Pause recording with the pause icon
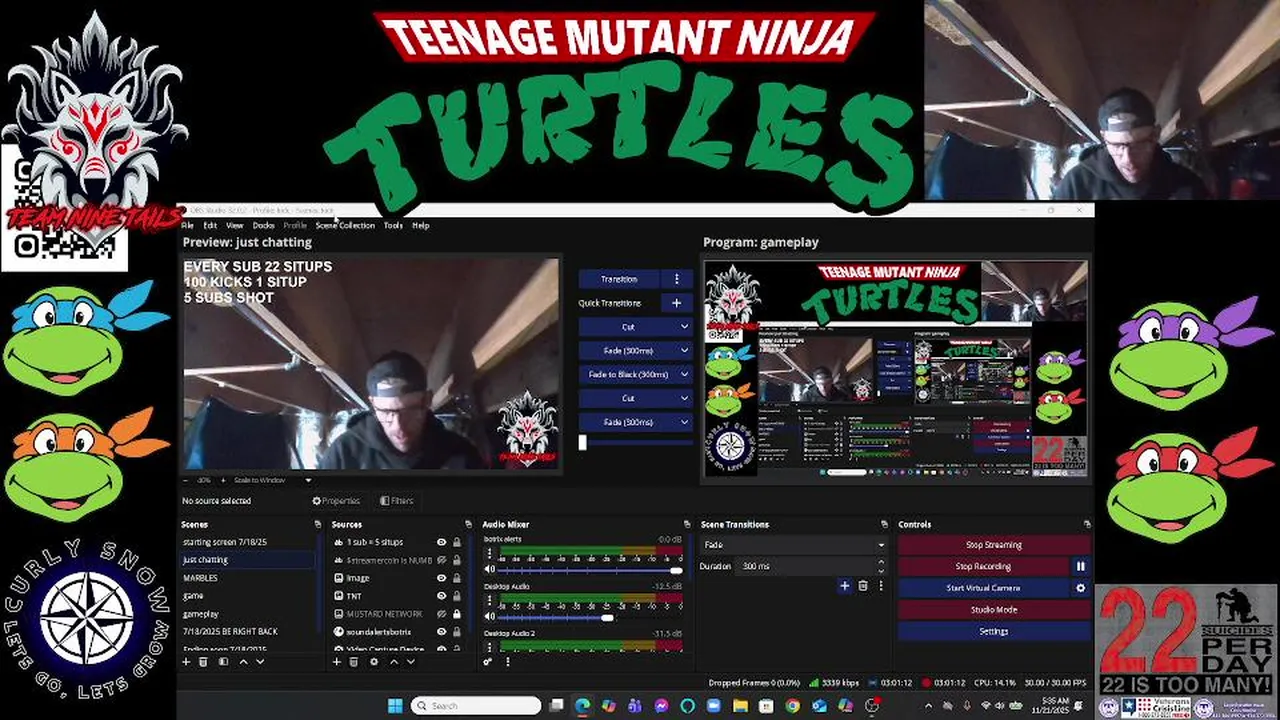1280x720 pixels. (1080, 566)
